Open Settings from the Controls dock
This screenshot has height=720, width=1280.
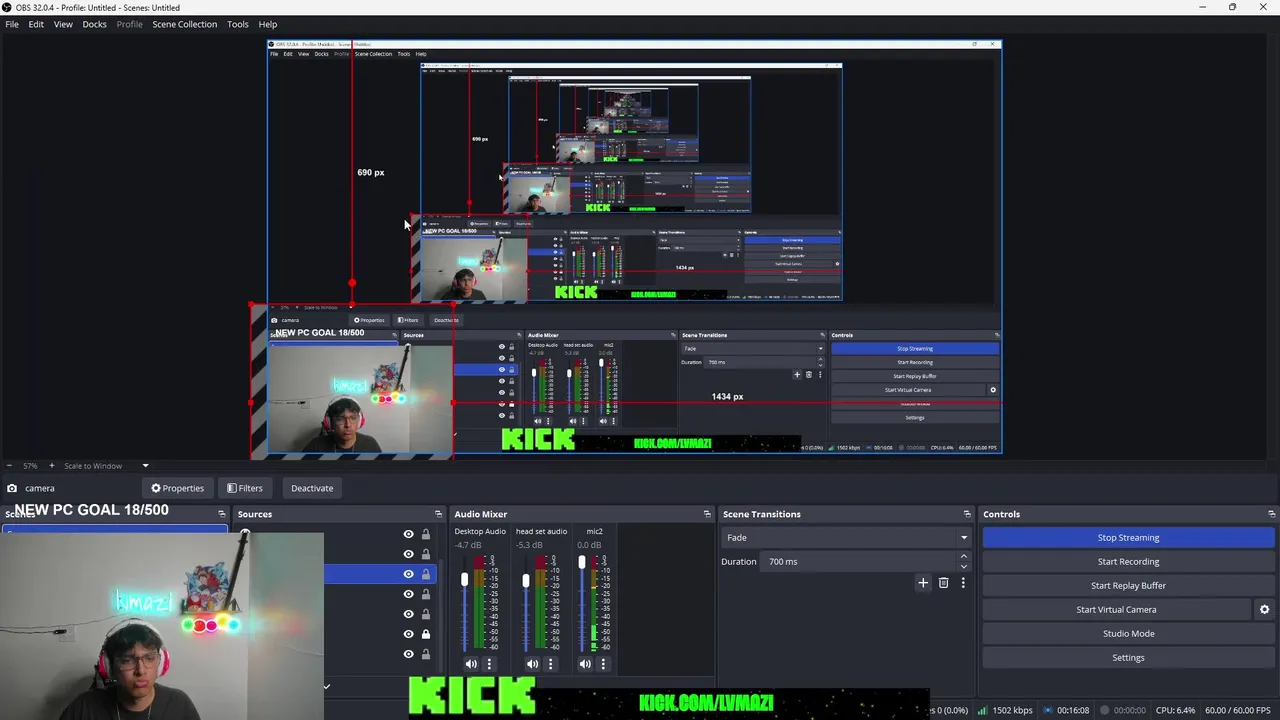1128,658
